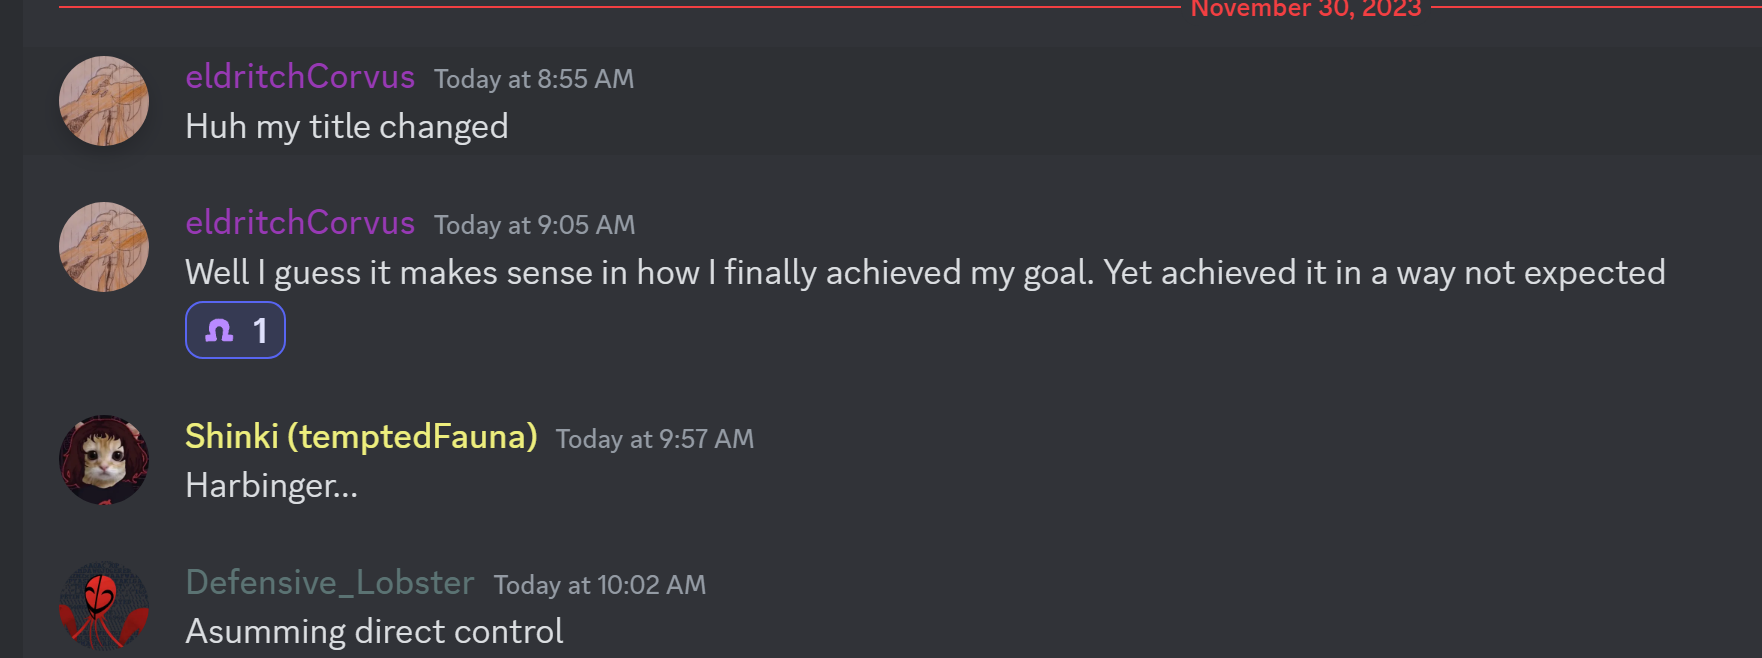Click the "Today at 10:02 AM" timestamp
The image size is (1762, 658).
pyautogui.click(x=600, y=585)
